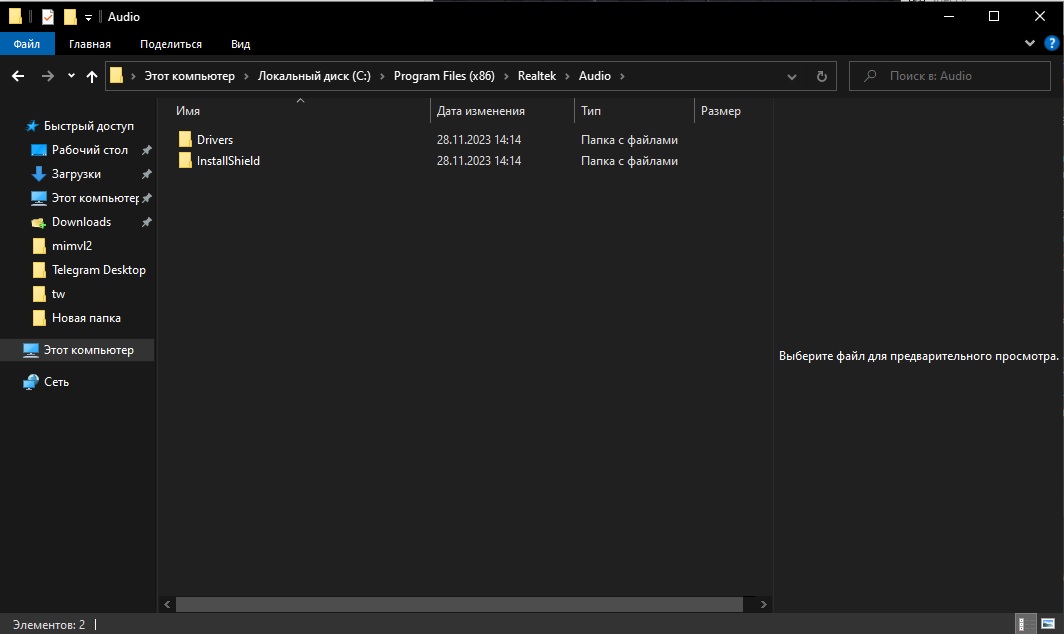Click Realtek in the address breadcrumb
1064x634 pixels.
pos(537,76)
